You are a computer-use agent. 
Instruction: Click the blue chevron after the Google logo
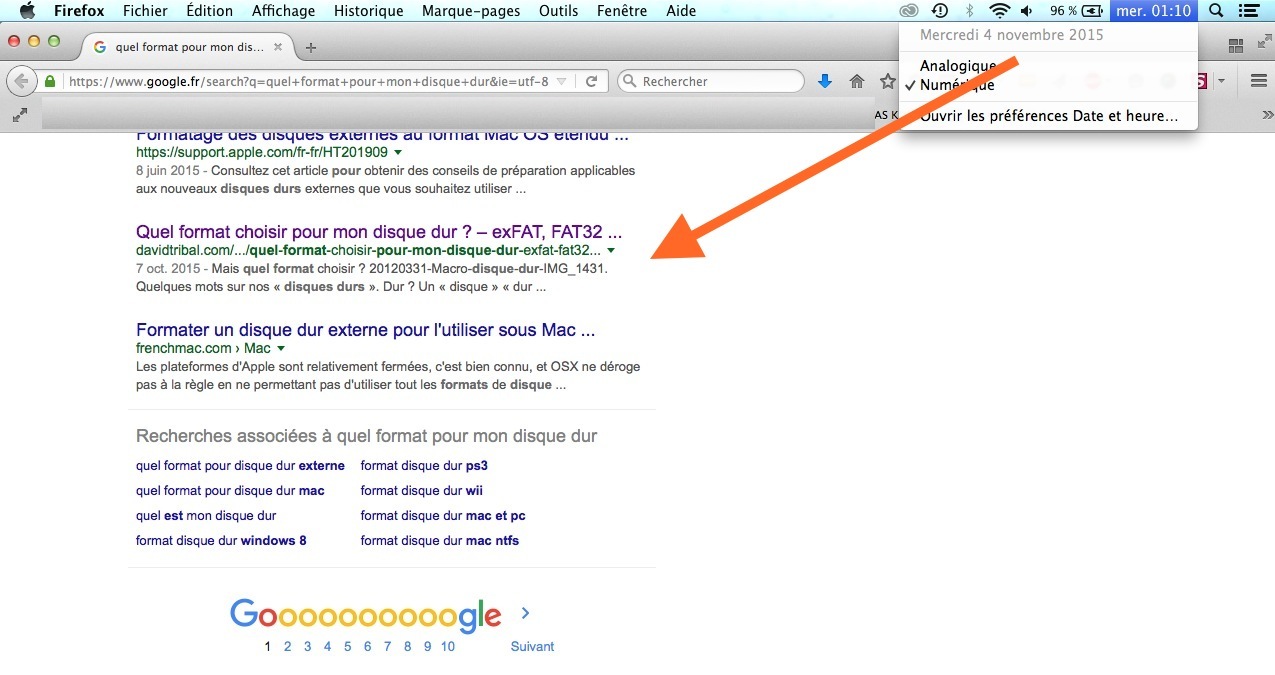[x=526, y=614]
